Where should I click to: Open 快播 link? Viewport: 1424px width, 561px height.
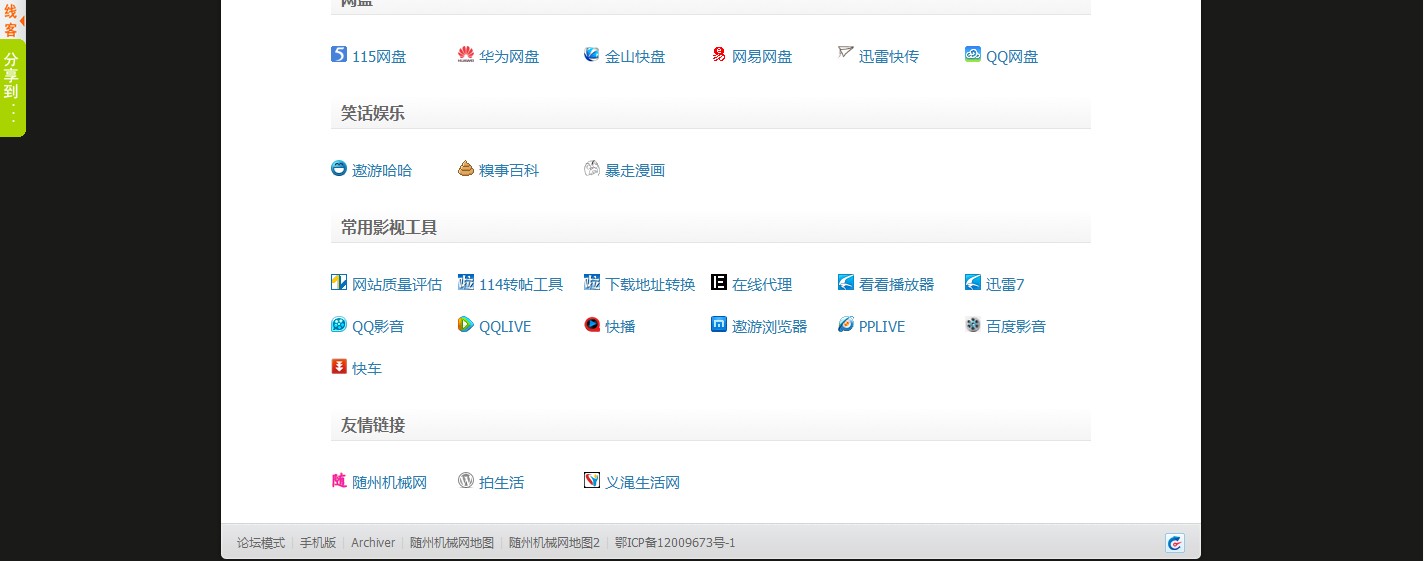point(620,327)
